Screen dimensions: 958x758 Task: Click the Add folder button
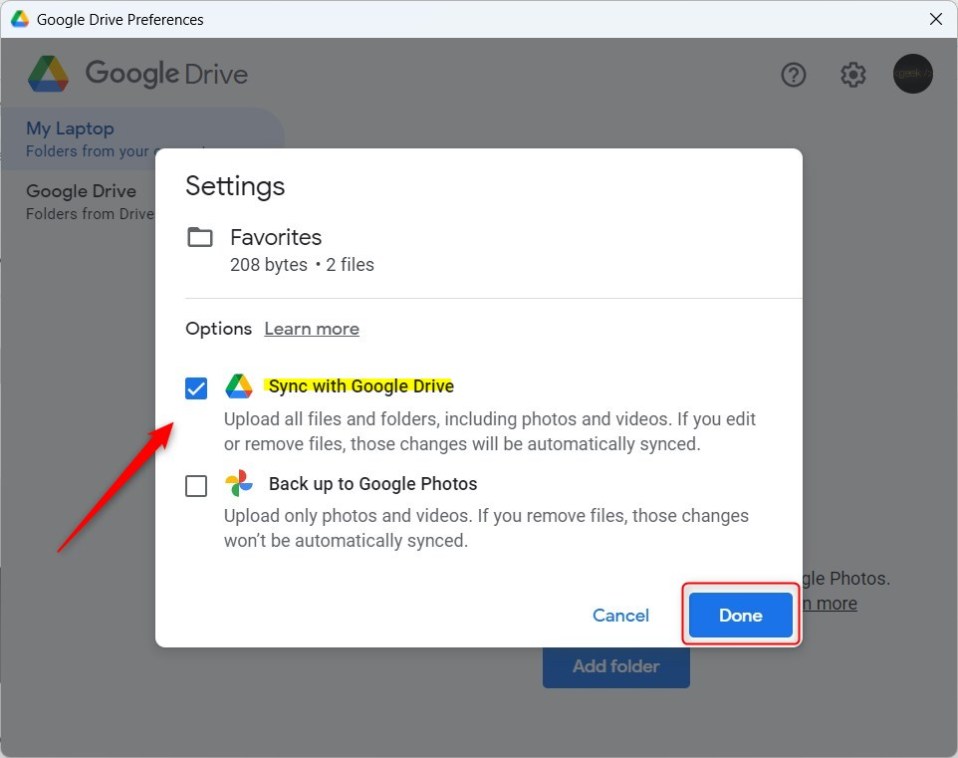pyautogui.click(x=616, y=666)
